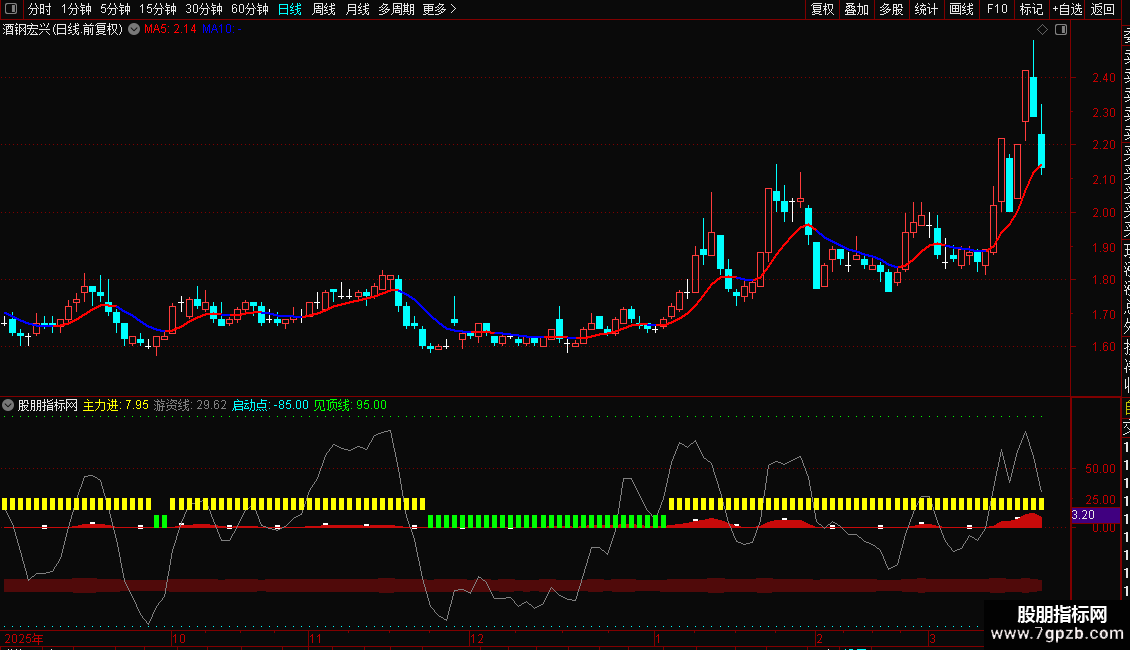1130x650 pixels.
Task: Open the F10 company info
Action: (997, 9)
